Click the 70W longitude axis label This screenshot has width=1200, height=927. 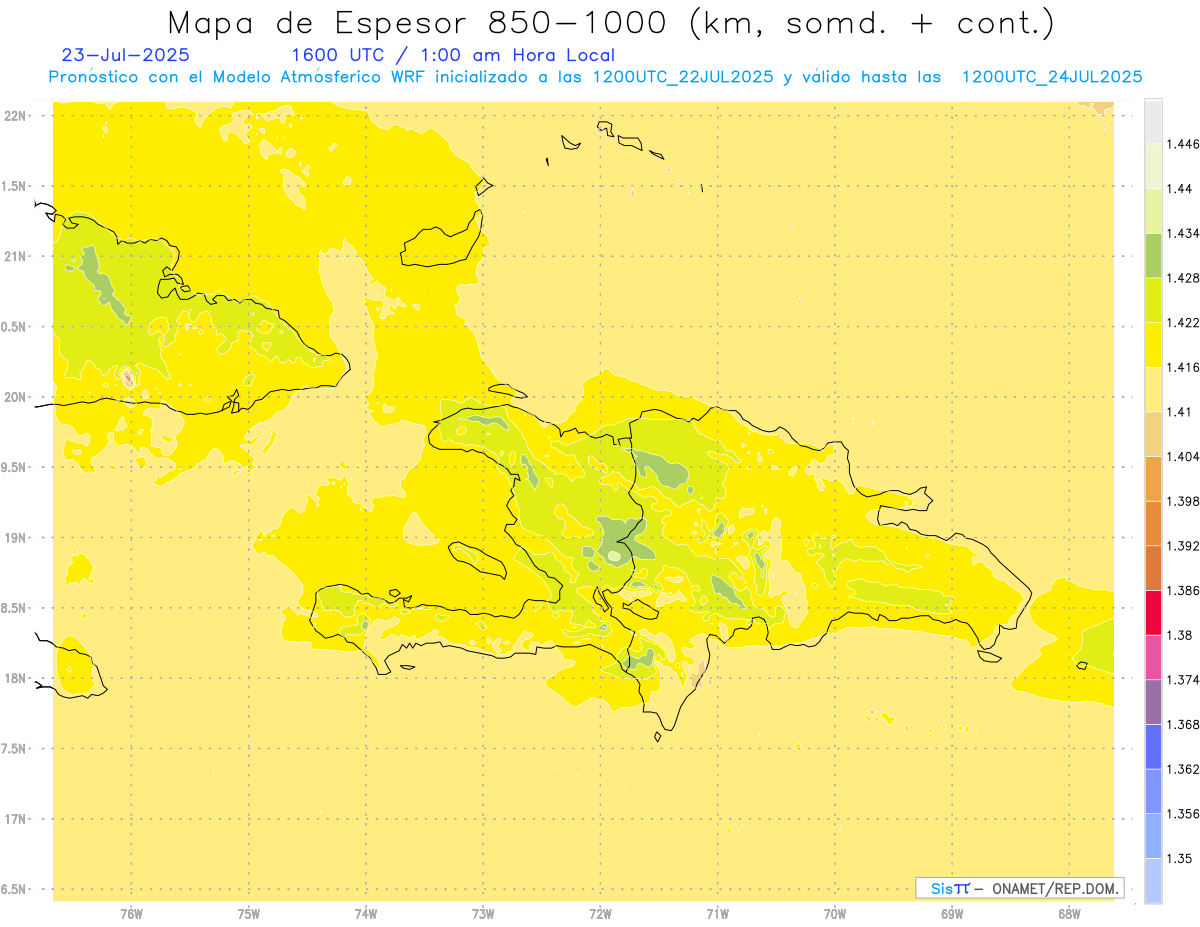[x=835, y=913]
